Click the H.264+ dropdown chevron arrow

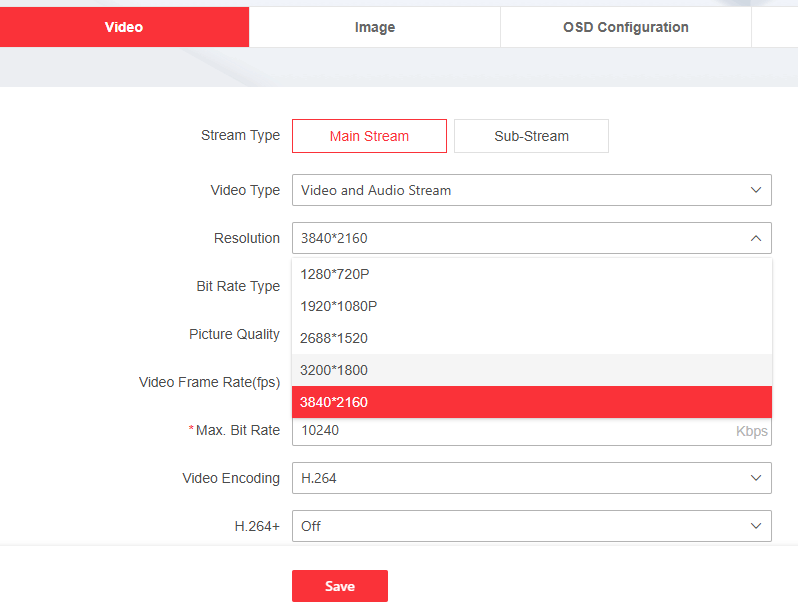click(x=755, y=526)
